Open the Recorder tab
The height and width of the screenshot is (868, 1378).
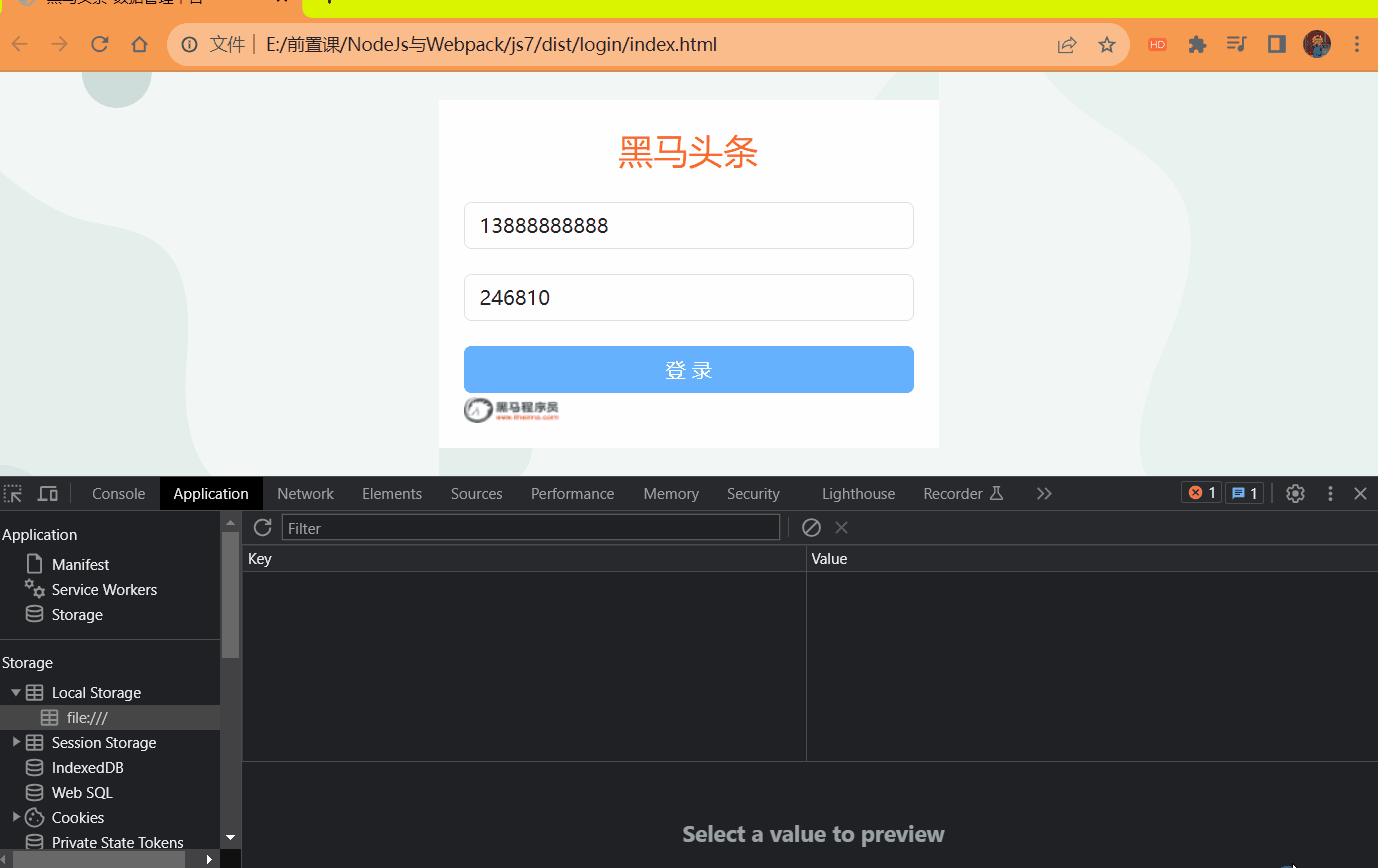pyautogui.click(x=963, y=493)
